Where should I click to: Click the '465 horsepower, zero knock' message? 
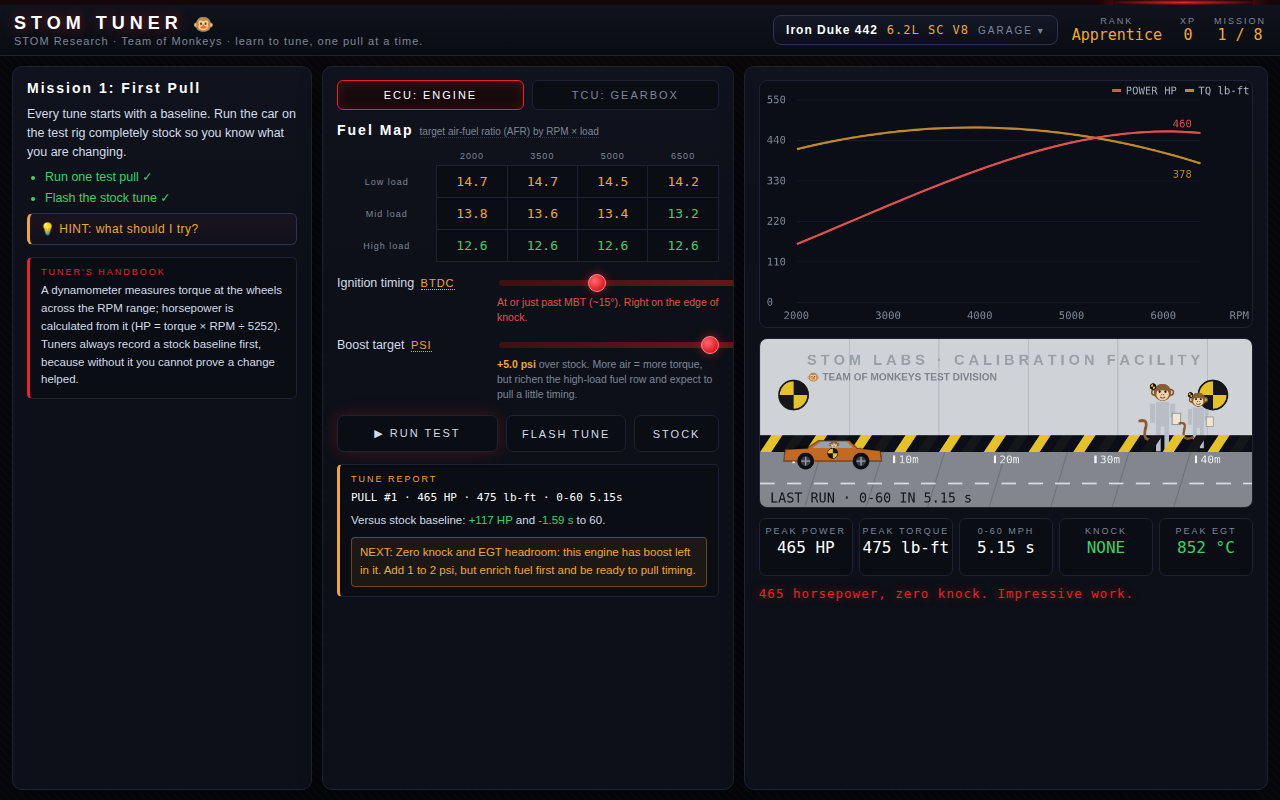point(946,593)
